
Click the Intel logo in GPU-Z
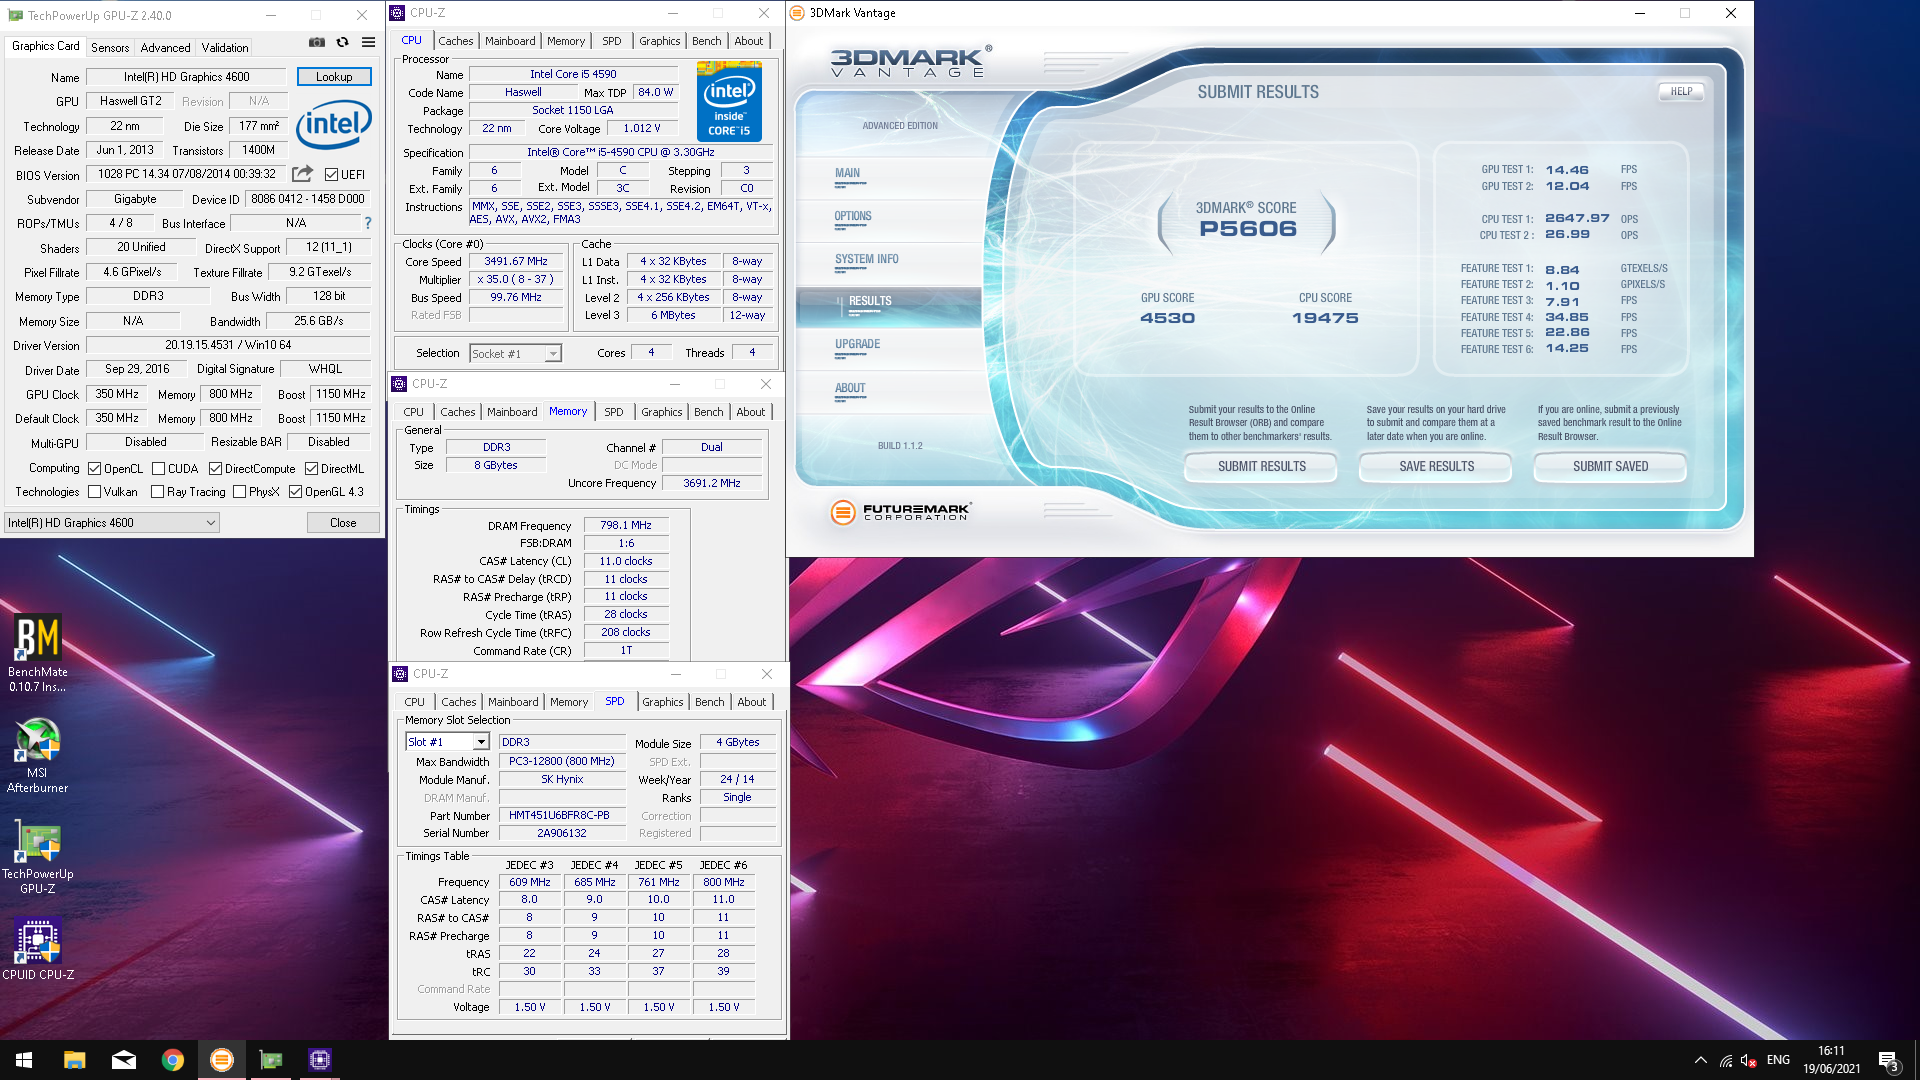click(334, 124)
